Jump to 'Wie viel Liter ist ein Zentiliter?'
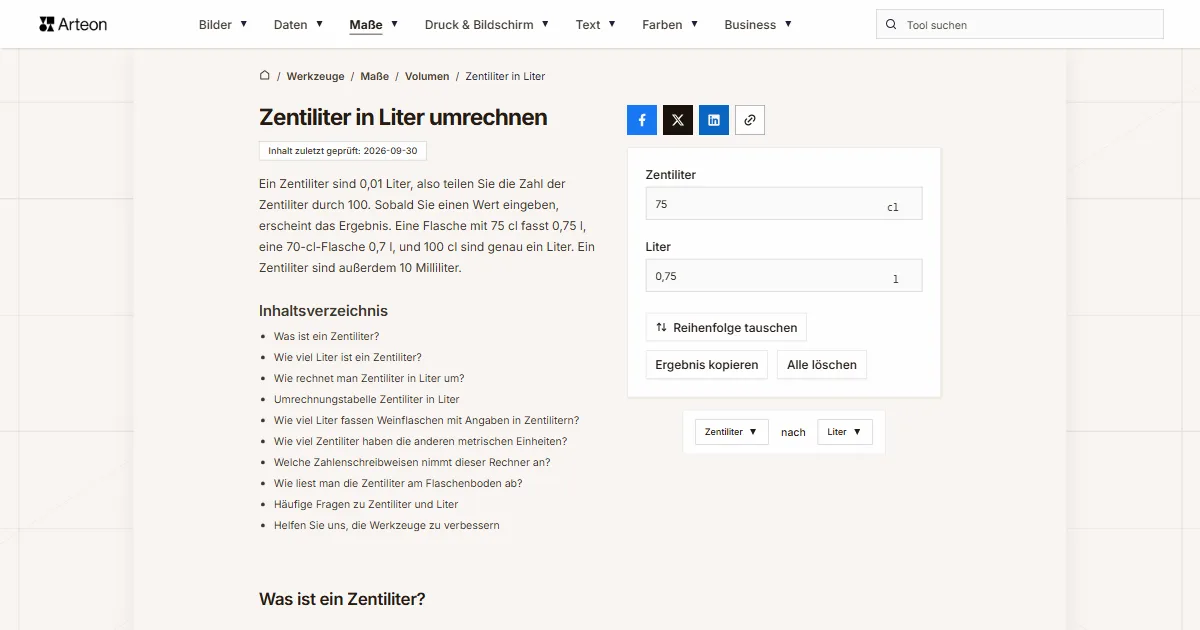This screenshot has height=630, width=1200. [x=348, y=357]
